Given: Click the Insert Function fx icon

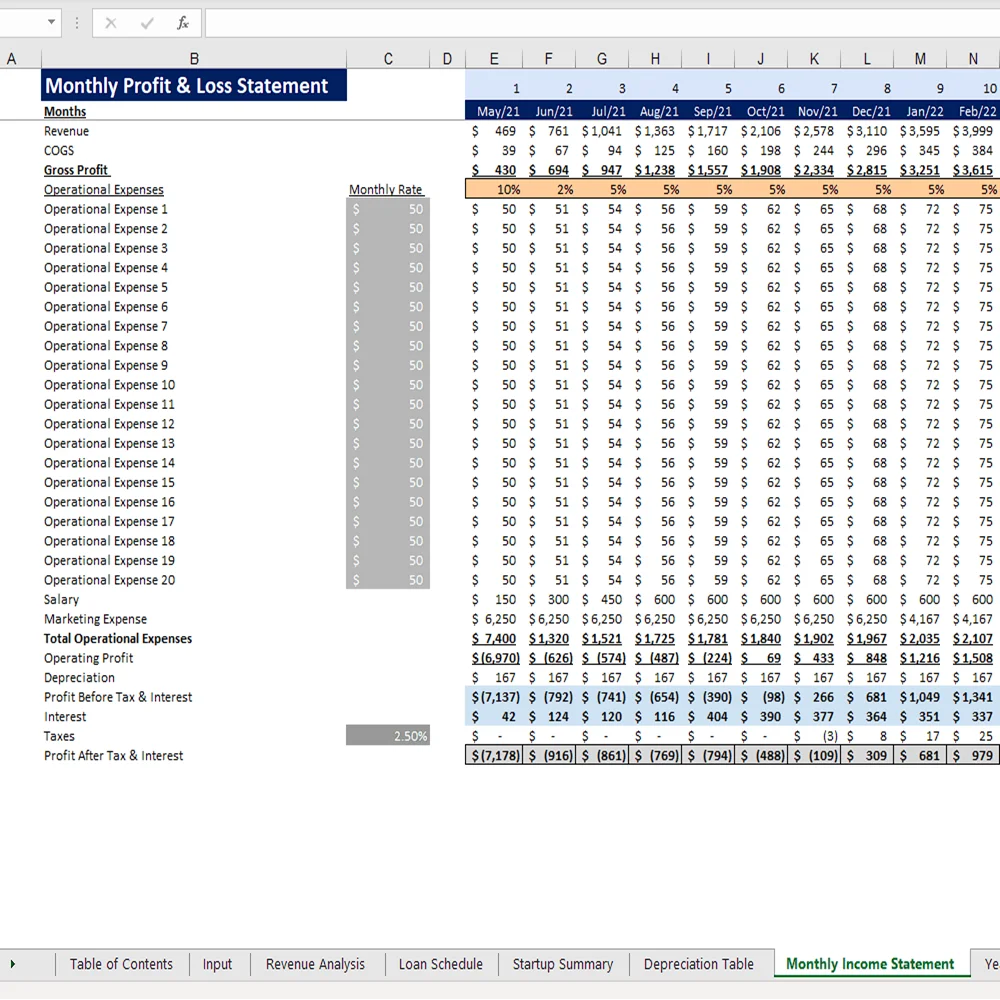Looking at the screenshot, I should pyautogui.click(x=182, y=23).
